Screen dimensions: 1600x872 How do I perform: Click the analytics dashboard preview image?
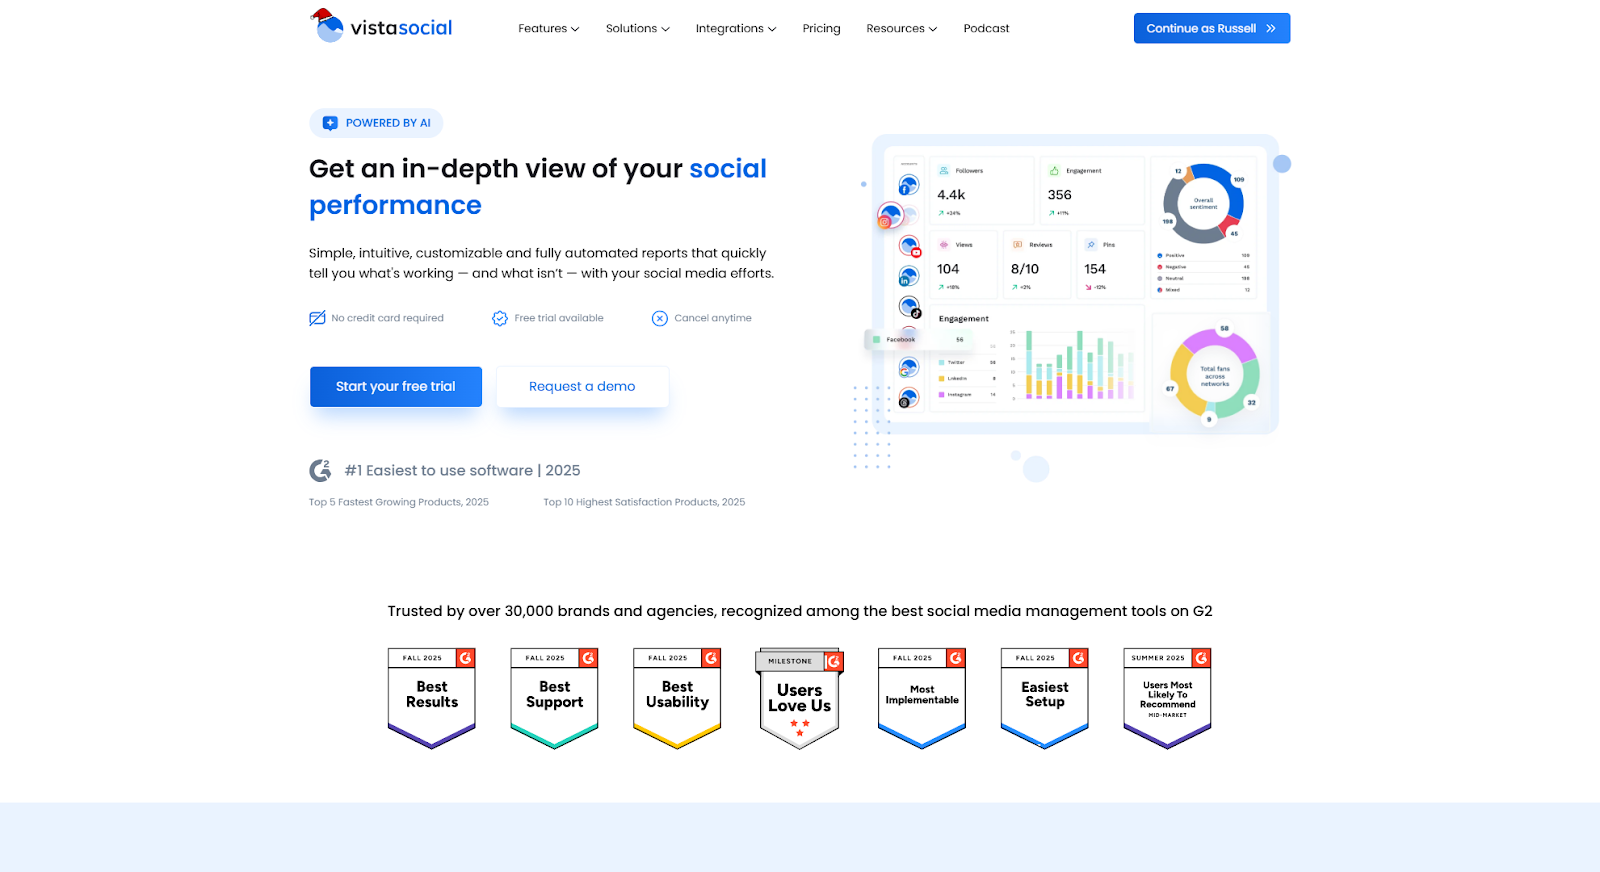pyautogui.click(x=1075, y=285)
